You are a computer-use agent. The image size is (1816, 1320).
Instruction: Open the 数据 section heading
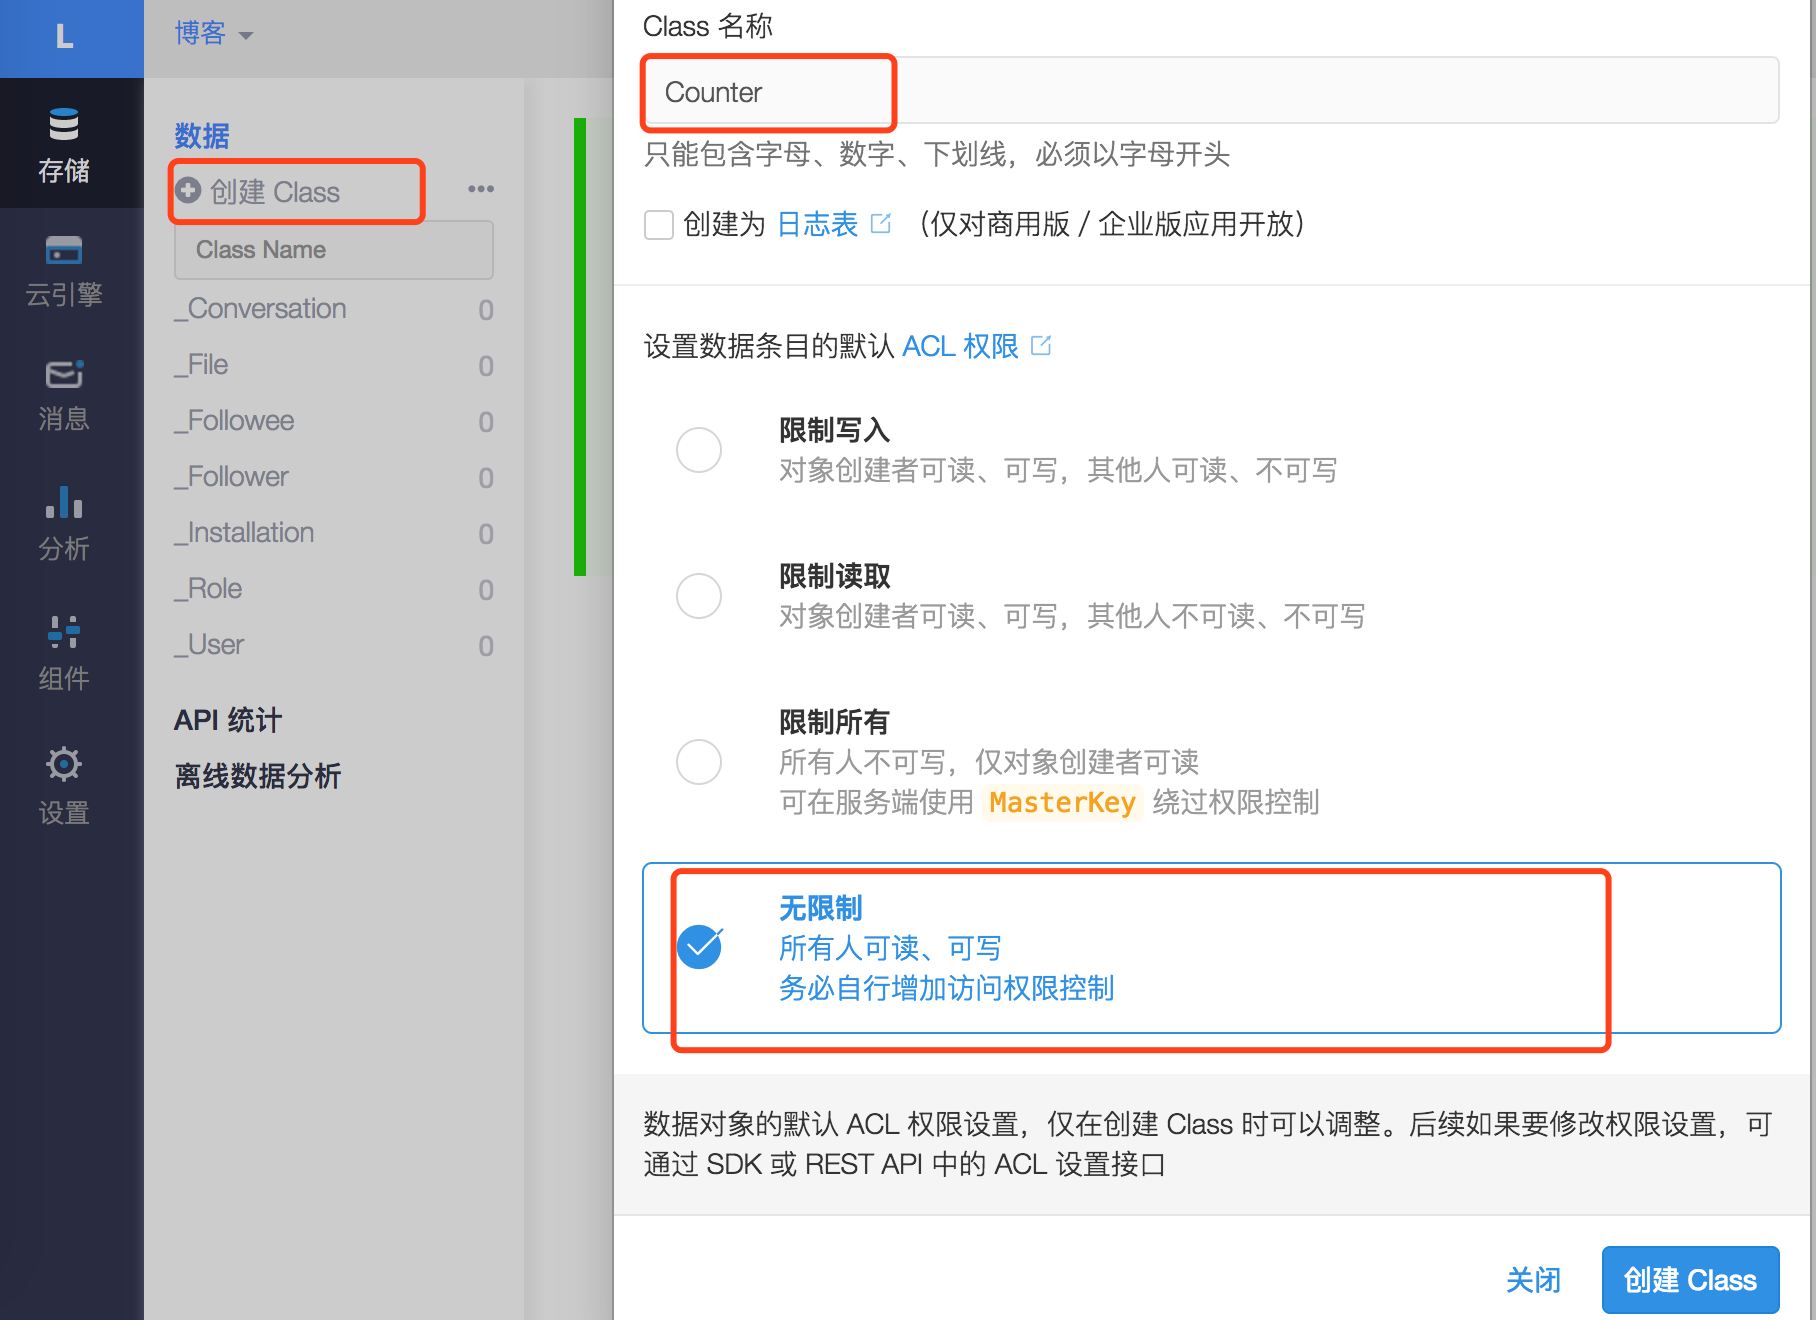202,135
